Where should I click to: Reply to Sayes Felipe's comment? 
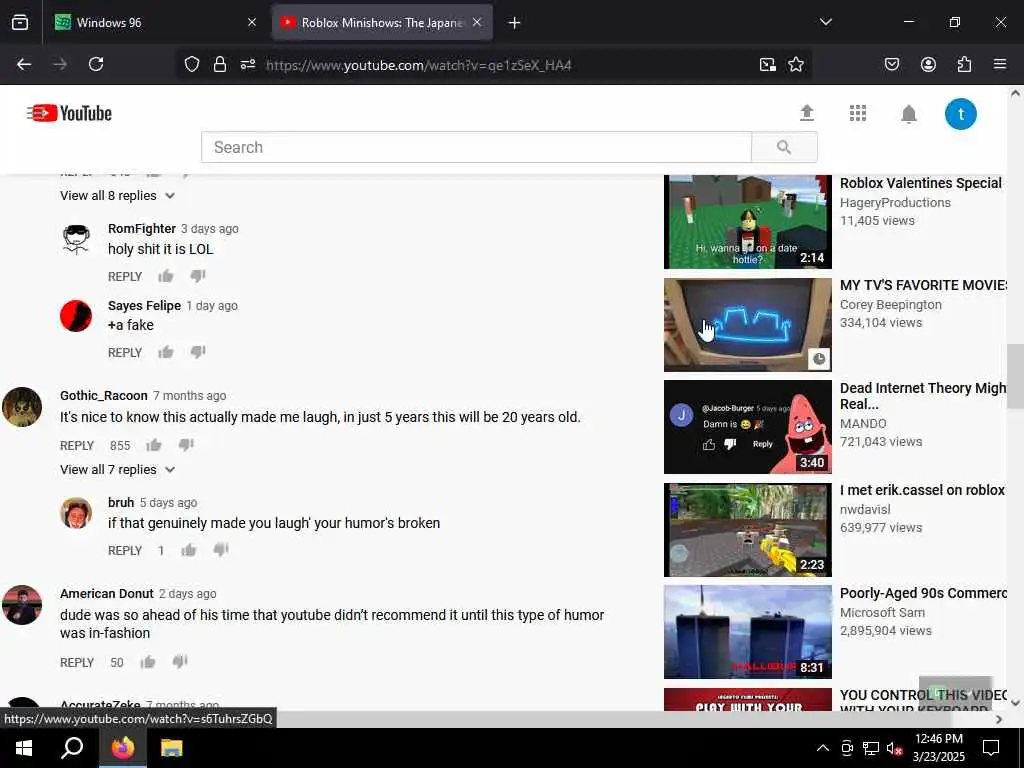point(125,353)
